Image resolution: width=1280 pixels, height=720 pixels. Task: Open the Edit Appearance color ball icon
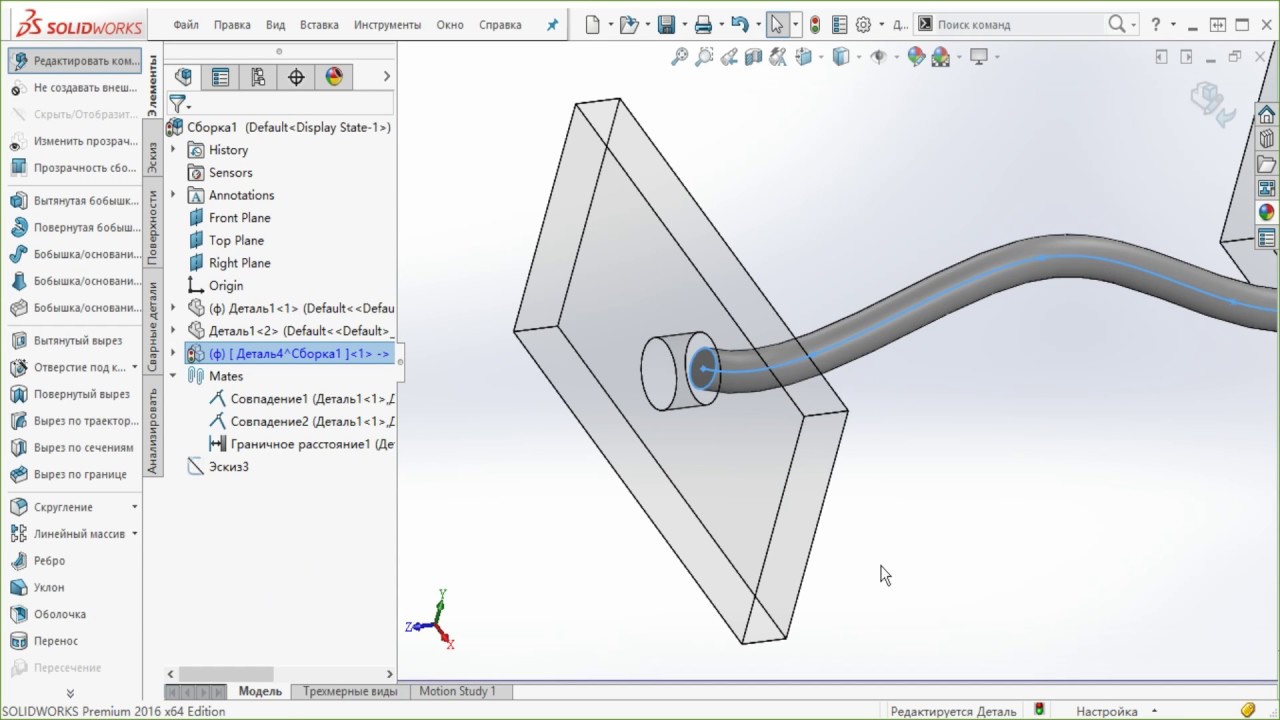tap(915, 57)
